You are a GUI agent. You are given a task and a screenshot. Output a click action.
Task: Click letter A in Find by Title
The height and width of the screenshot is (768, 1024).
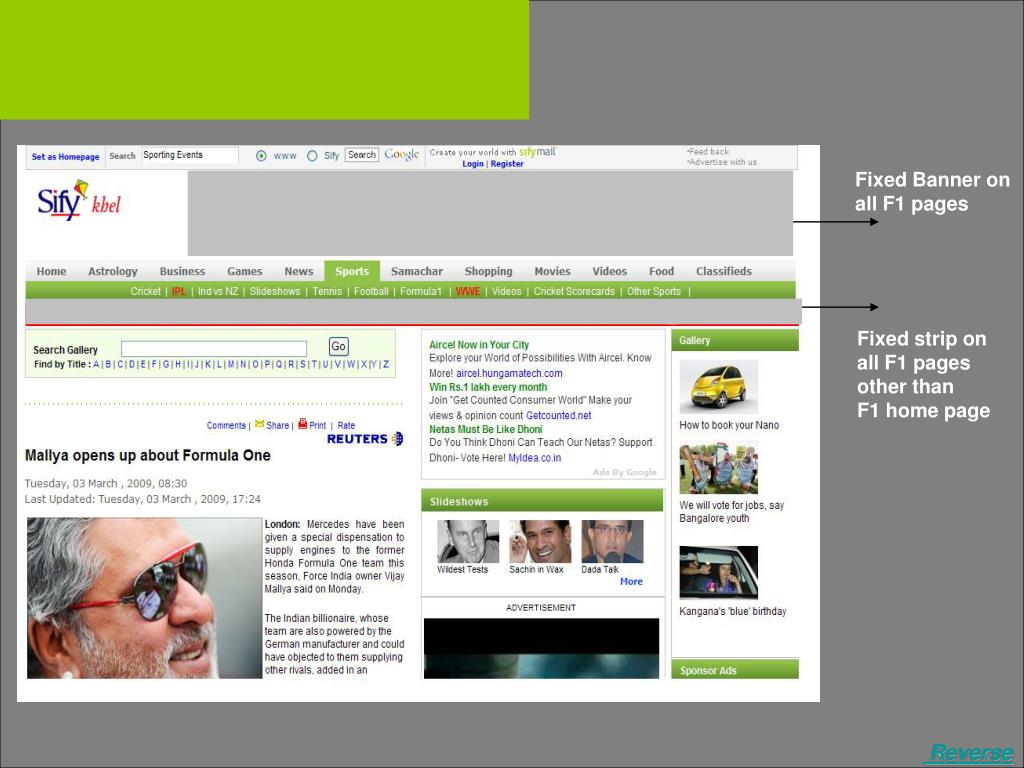click(x=96, y=364)
